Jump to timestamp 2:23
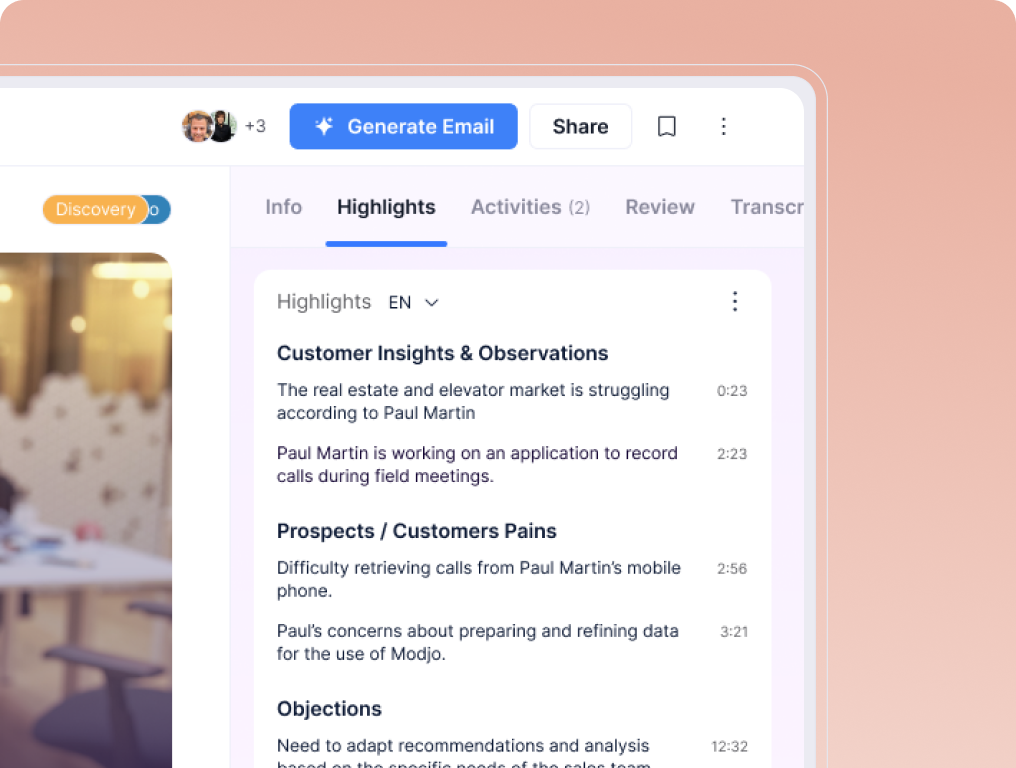Image resolution: width=1016 pixels, height=768 pixels. (x=732, y=454)
